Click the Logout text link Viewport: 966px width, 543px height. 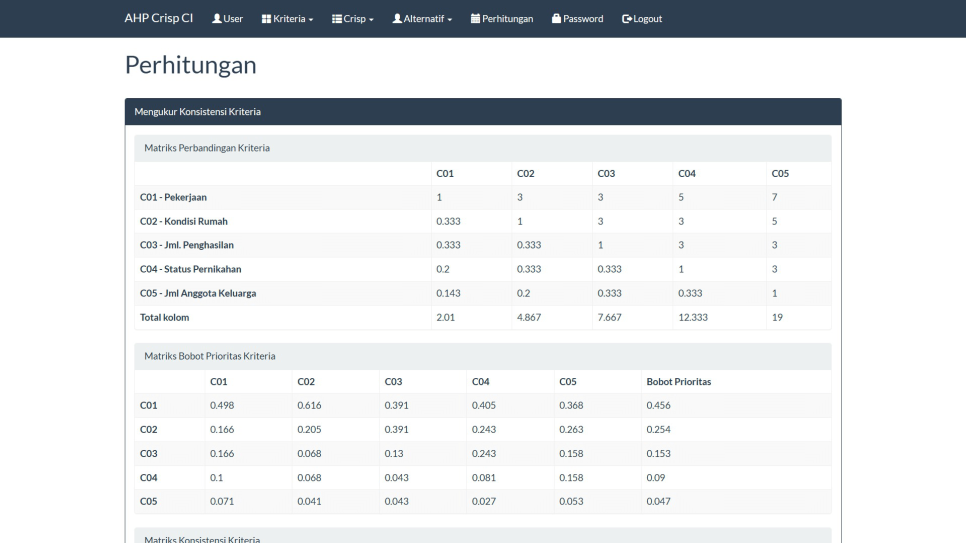pyautogui.click(x=648, y=19)
